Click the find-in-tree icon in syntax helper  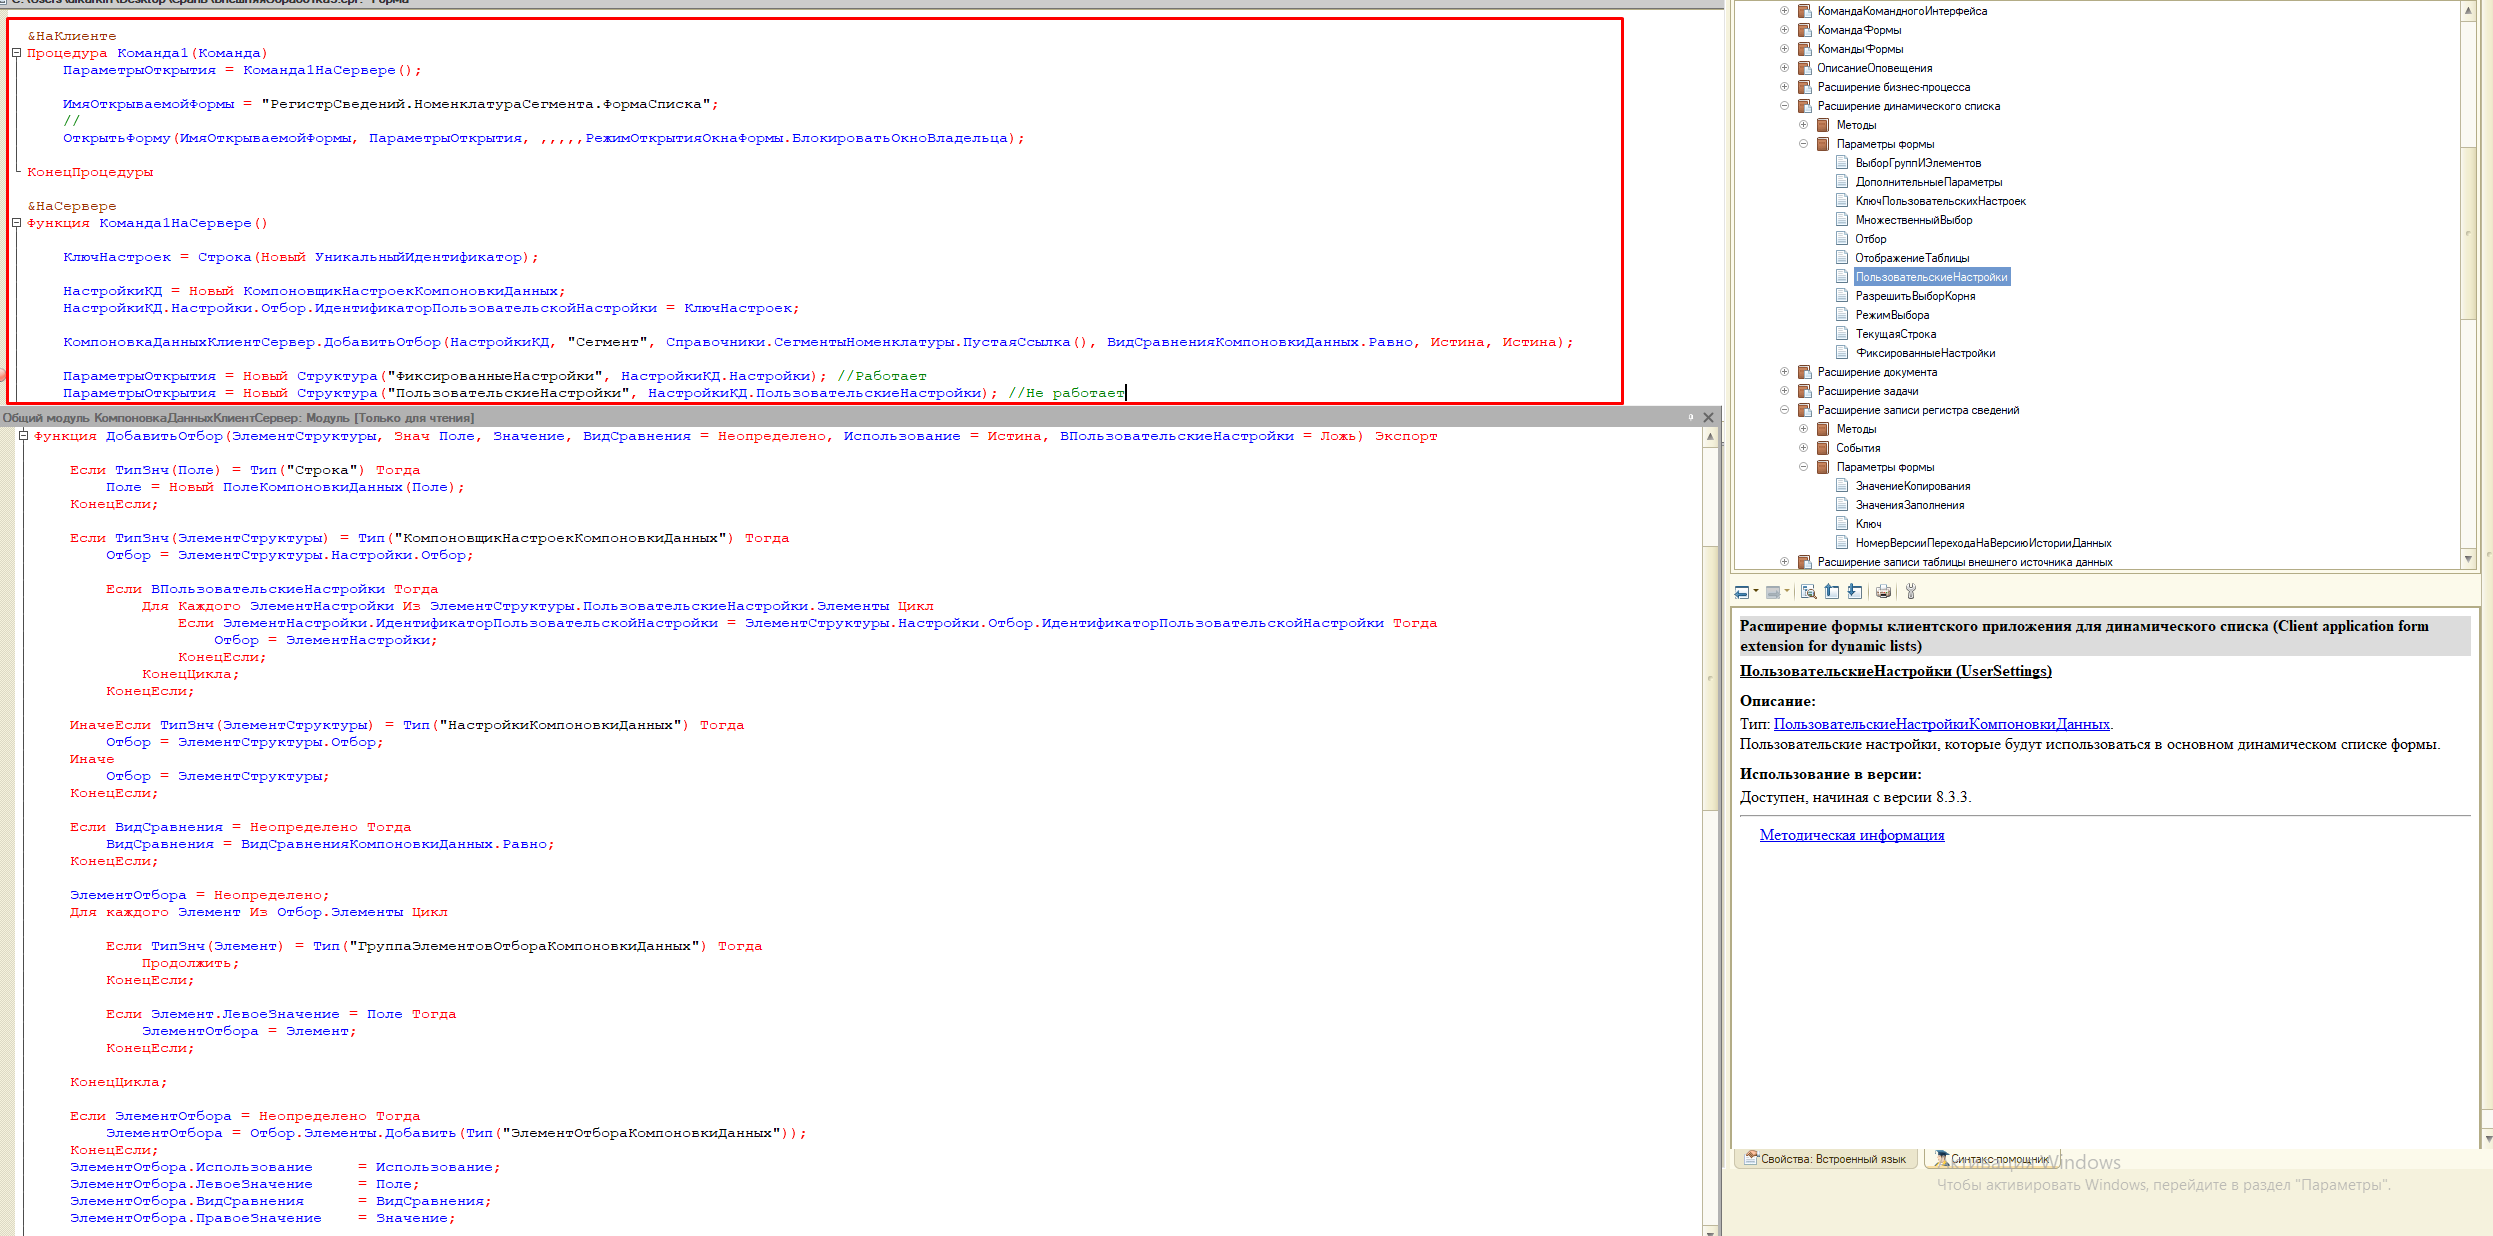tap(1808, 592)
